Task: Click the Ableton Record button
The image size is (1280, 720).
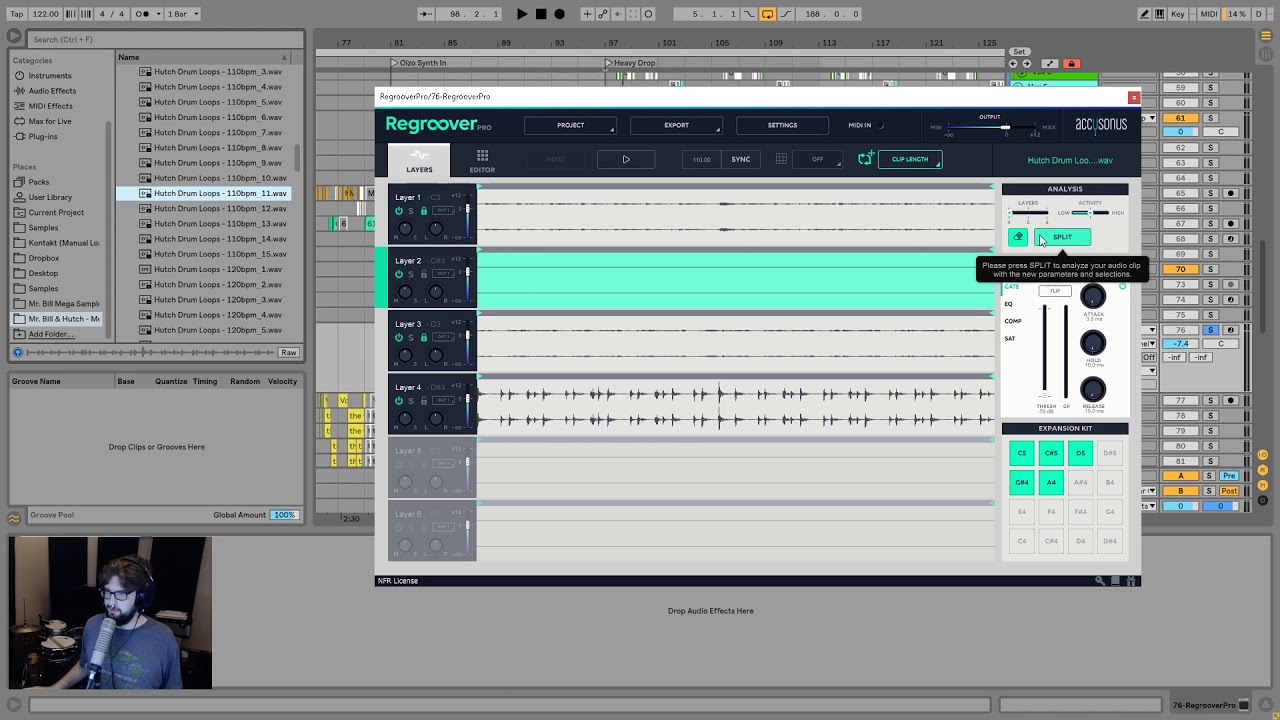Action: pos(559,14)
